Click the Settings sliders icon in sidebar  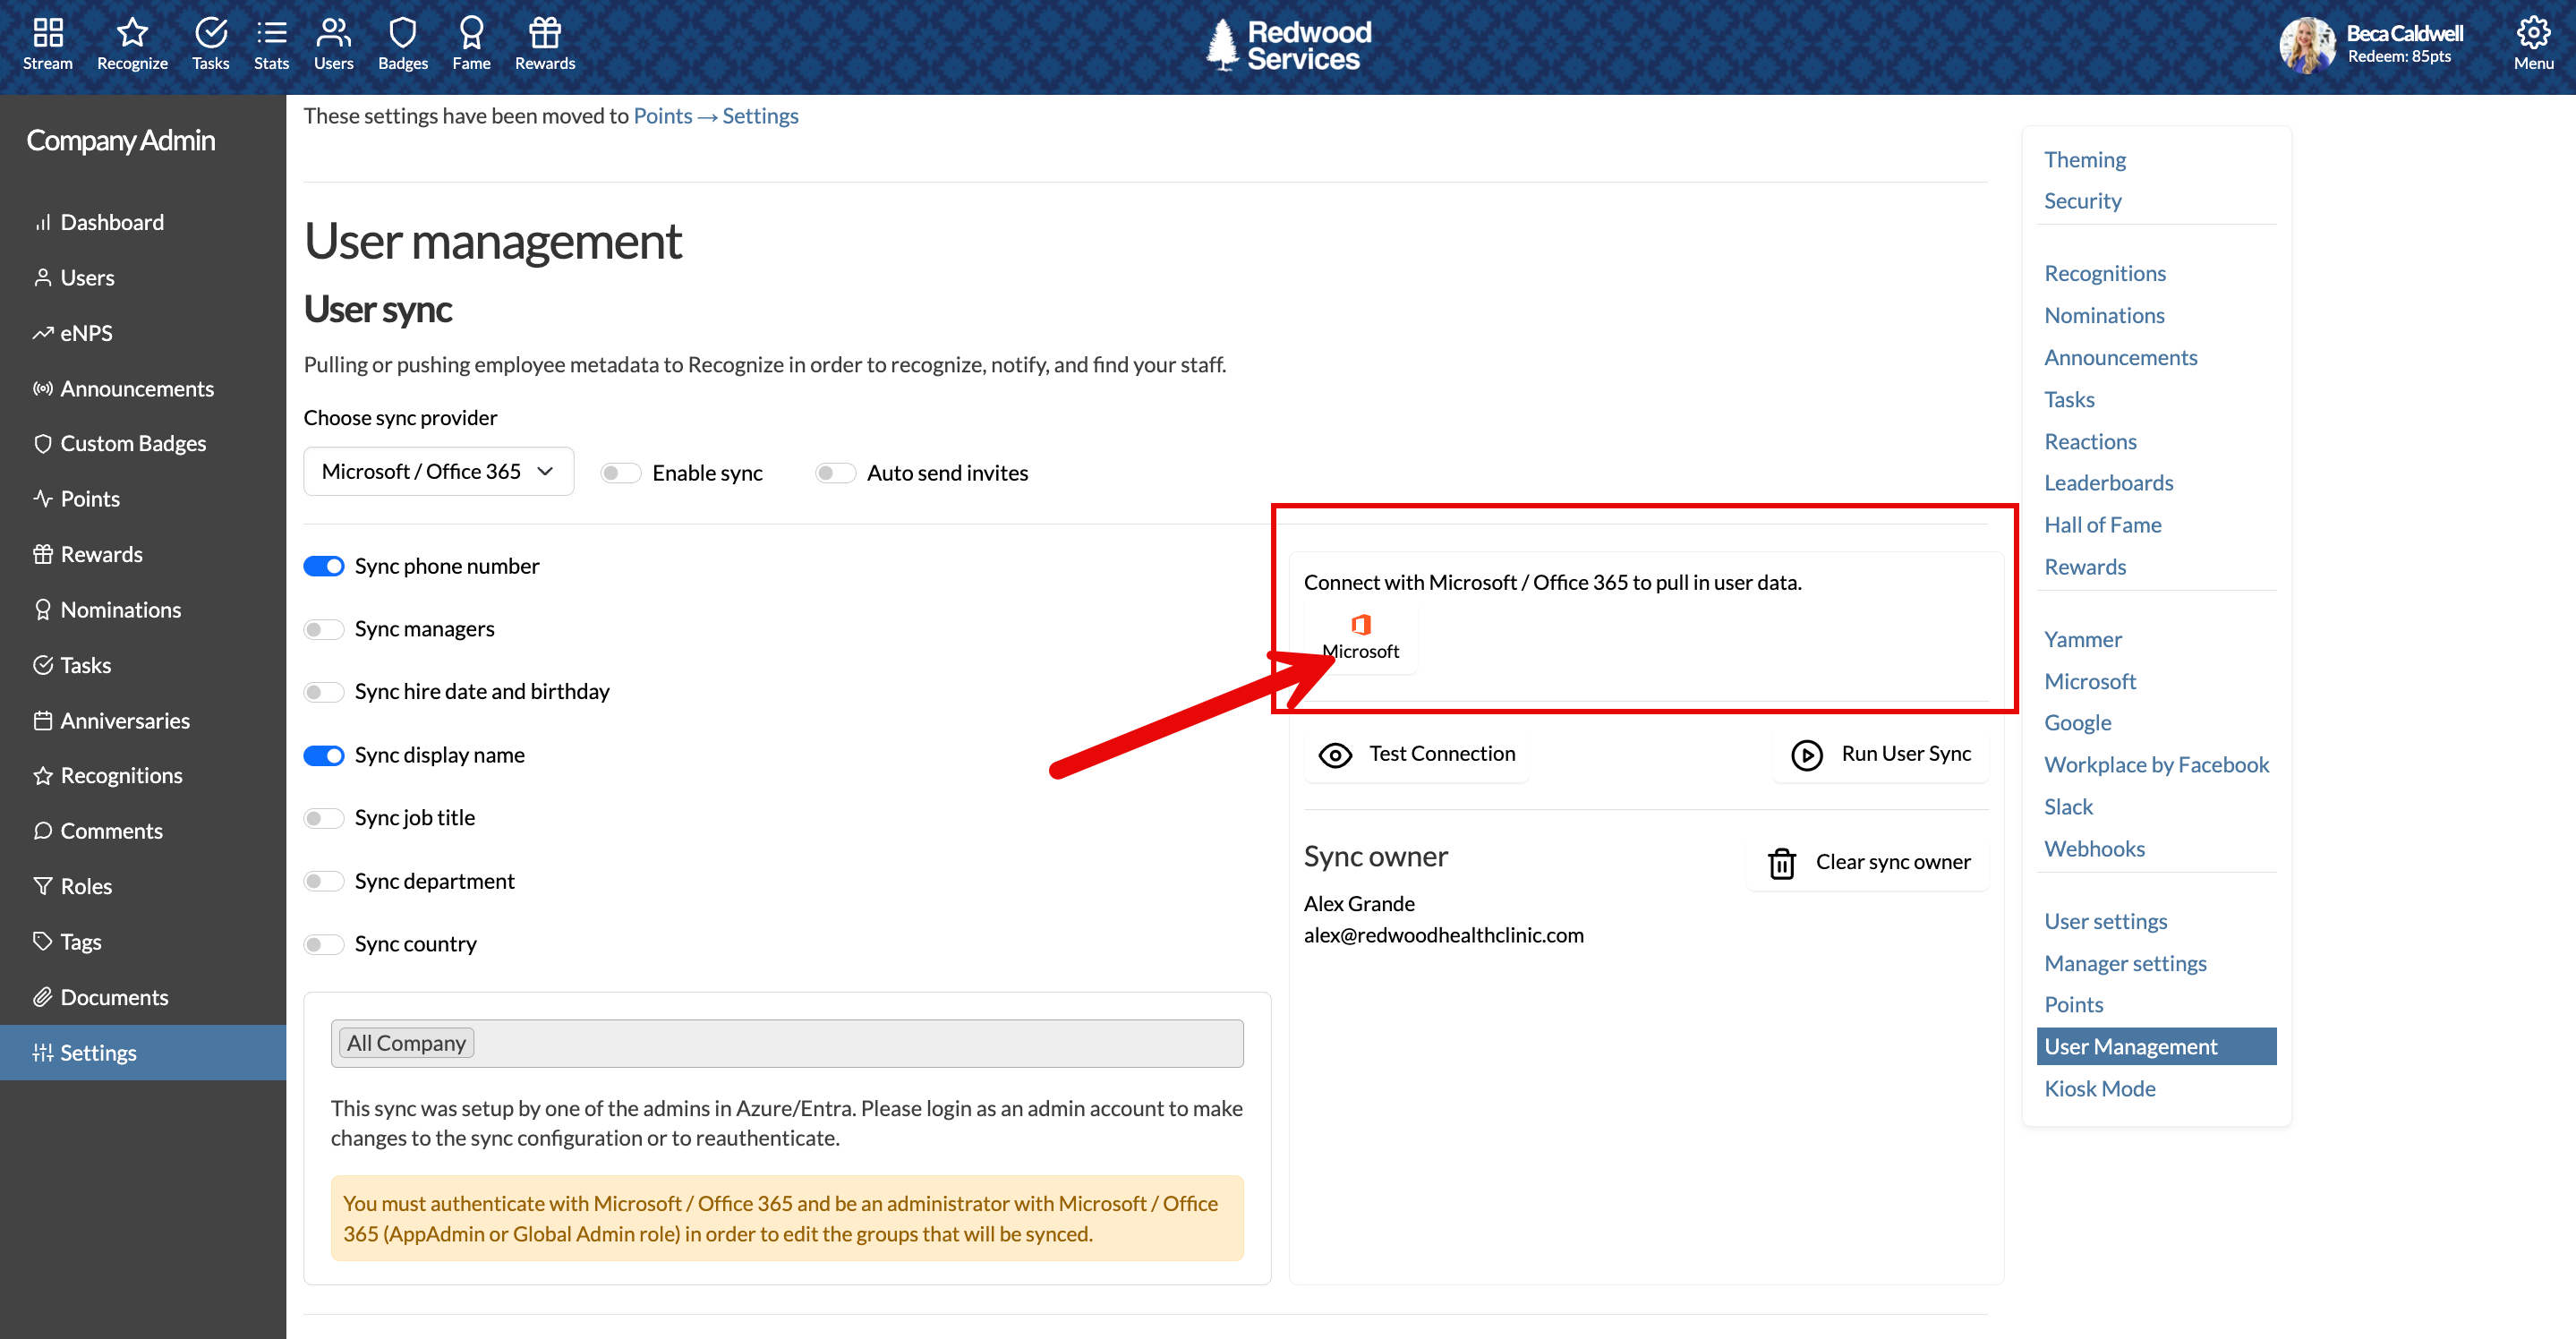43,1053
